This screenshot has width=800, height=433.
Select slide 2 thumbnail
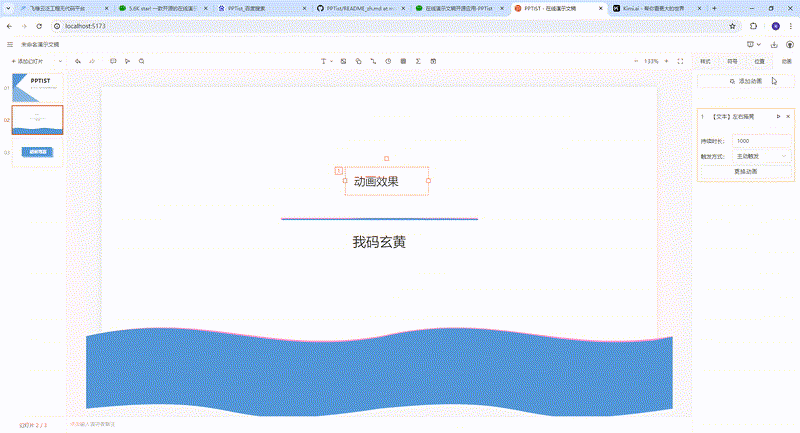pyautogui.click(x=37, y=120)
